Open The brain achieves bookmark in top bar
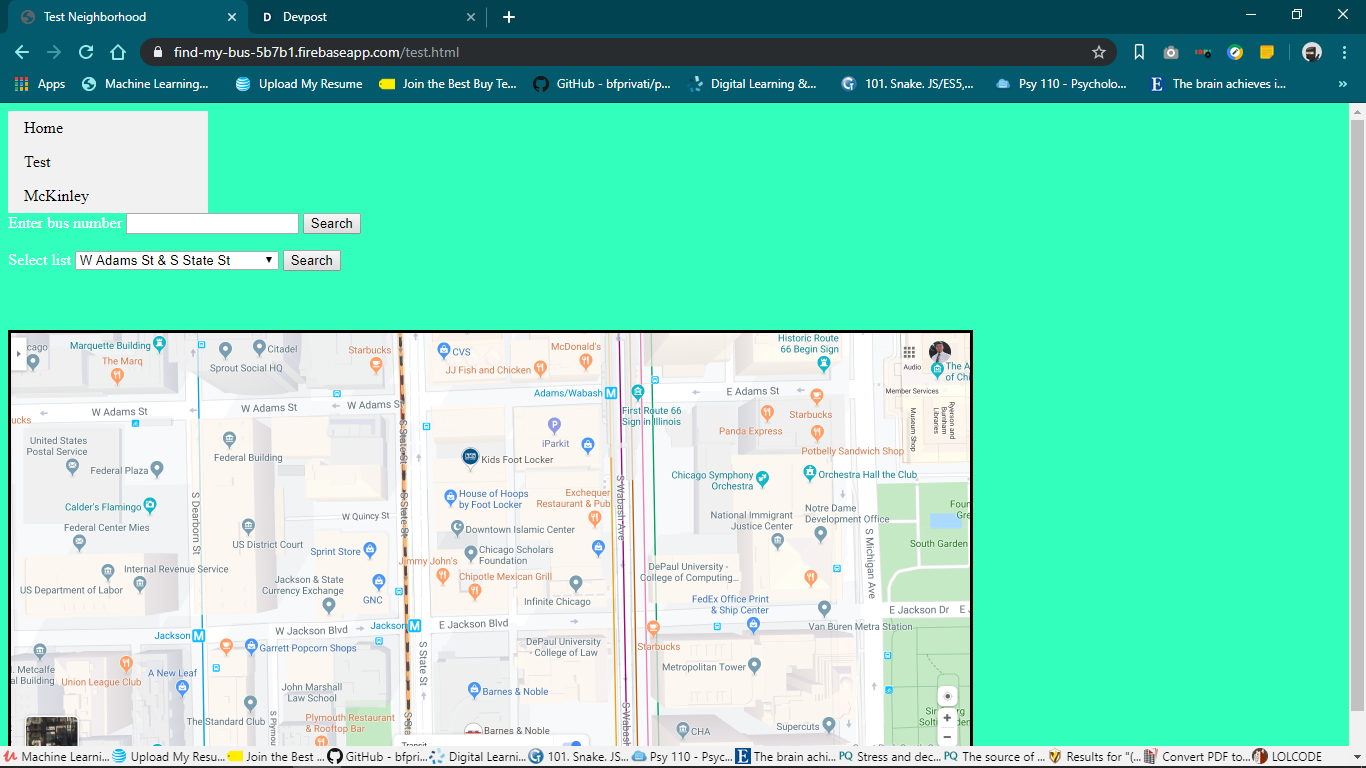Screen dimensions: 1366x768 coord(1218,84)
